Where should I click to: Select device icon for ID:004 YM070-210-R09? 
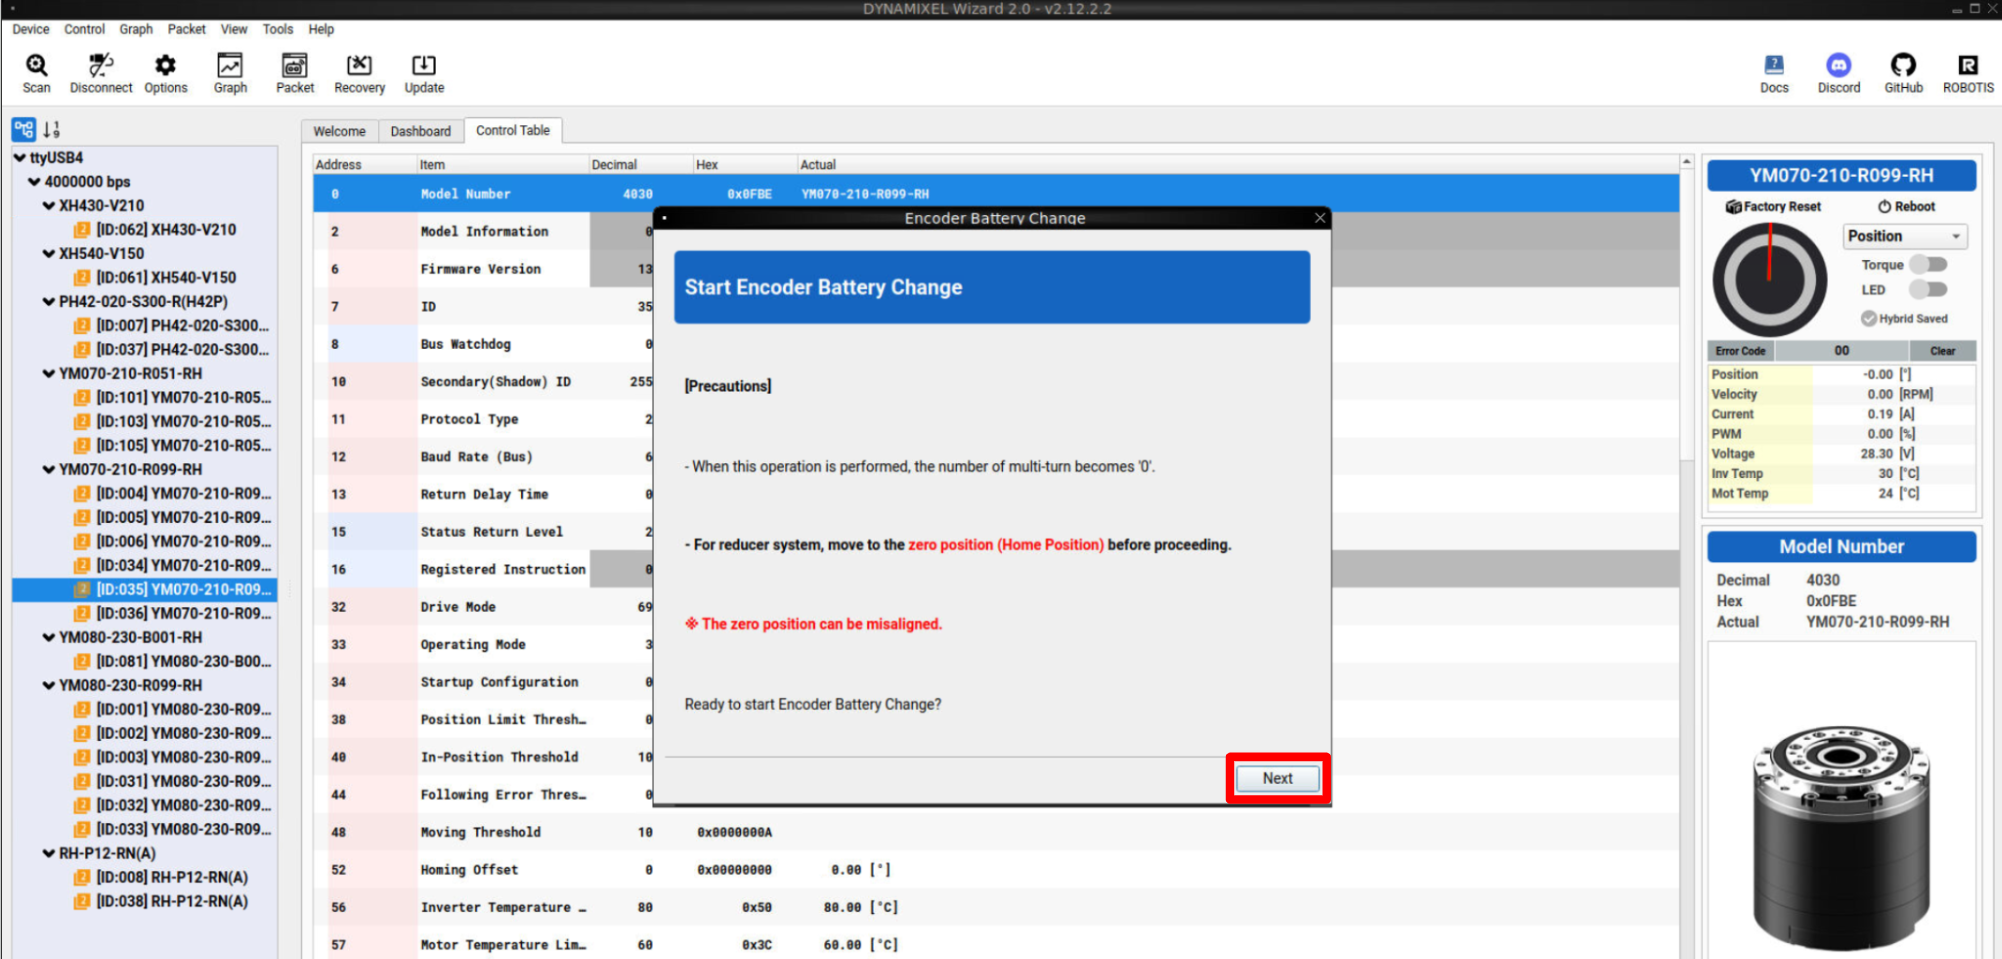point(82,494)
